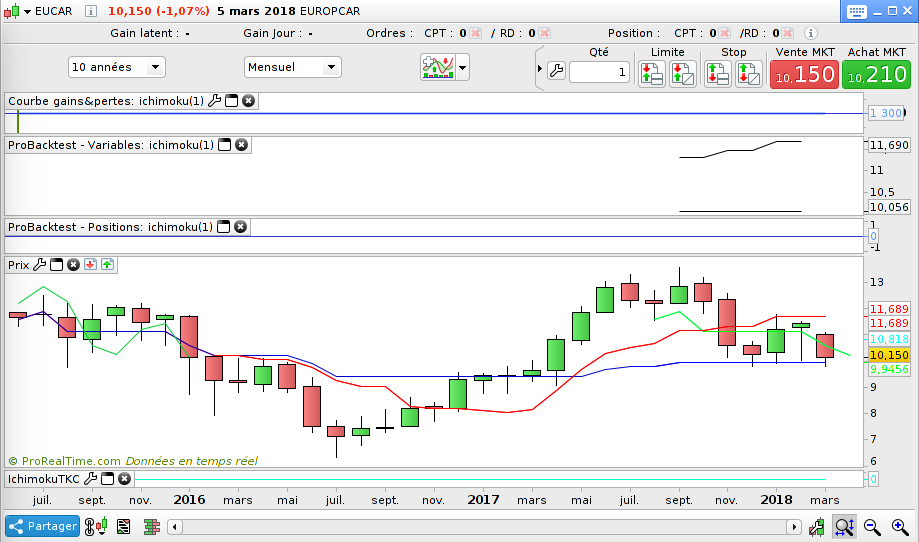The image size is (919, 542).
Task: Expand the arrow beside the indicators icon
Action: pyautogui.click(x=462, y=67)
